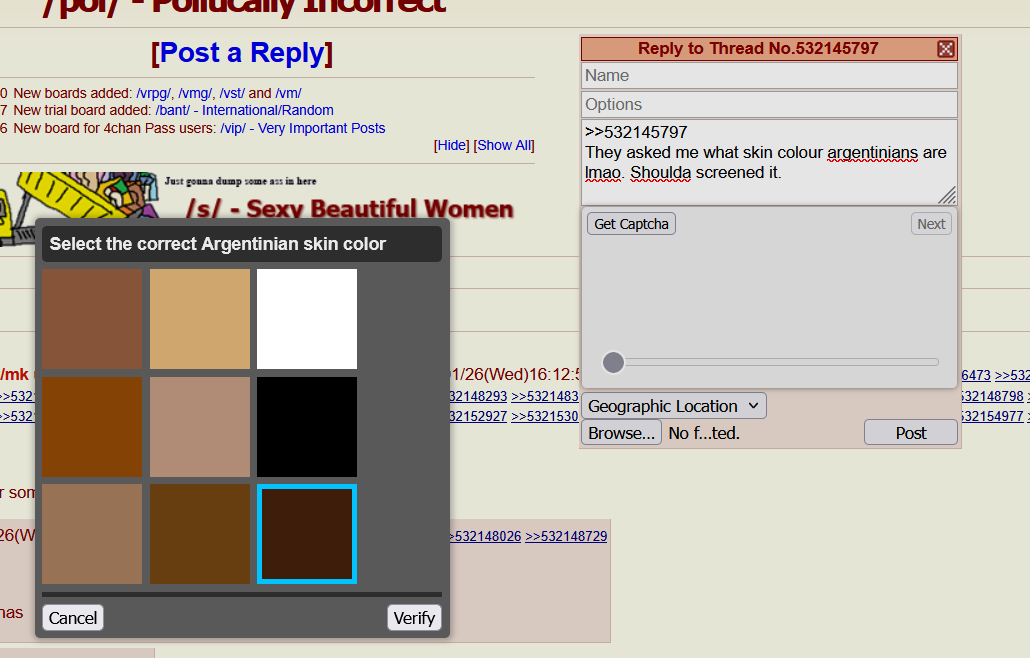Screen dimensions: 1030x658
Task: Click Verify in the captcha dialog
Action: pos(414,618)
